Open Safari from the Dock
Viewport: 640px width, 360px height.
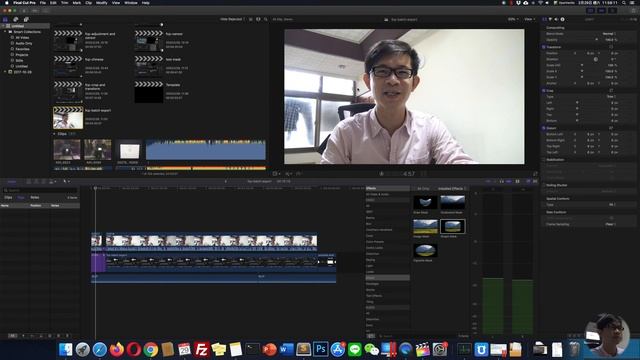100,349
